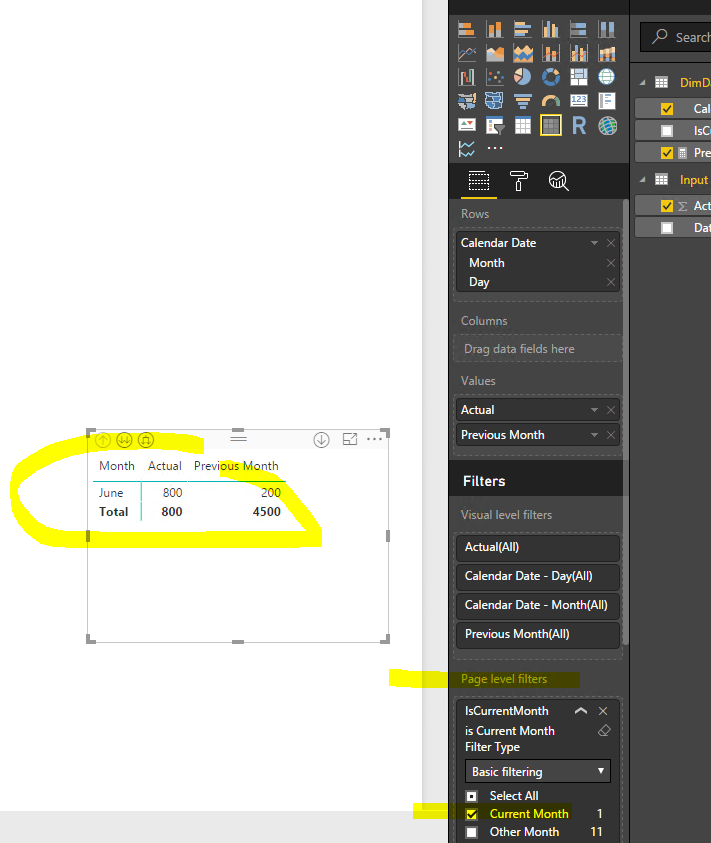Toggle the Select All filter checkbox
Screen dimensions: 711x843
click(472, 796)
